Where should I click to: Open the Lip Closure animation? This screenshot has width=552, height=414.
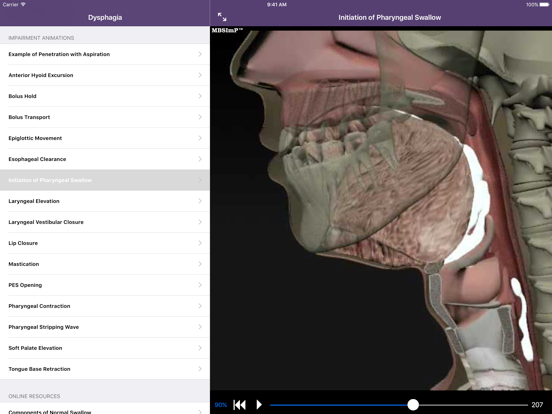click(x=105, y=243)
